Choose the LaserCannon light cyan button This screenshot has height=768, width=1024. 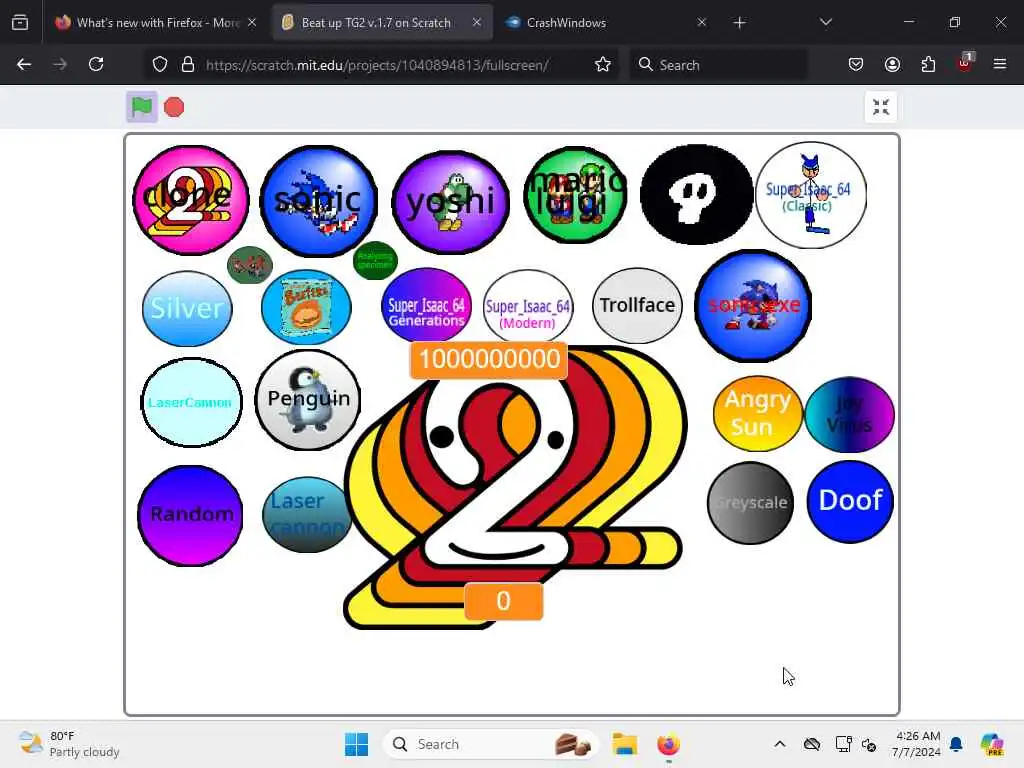[191, 402]
